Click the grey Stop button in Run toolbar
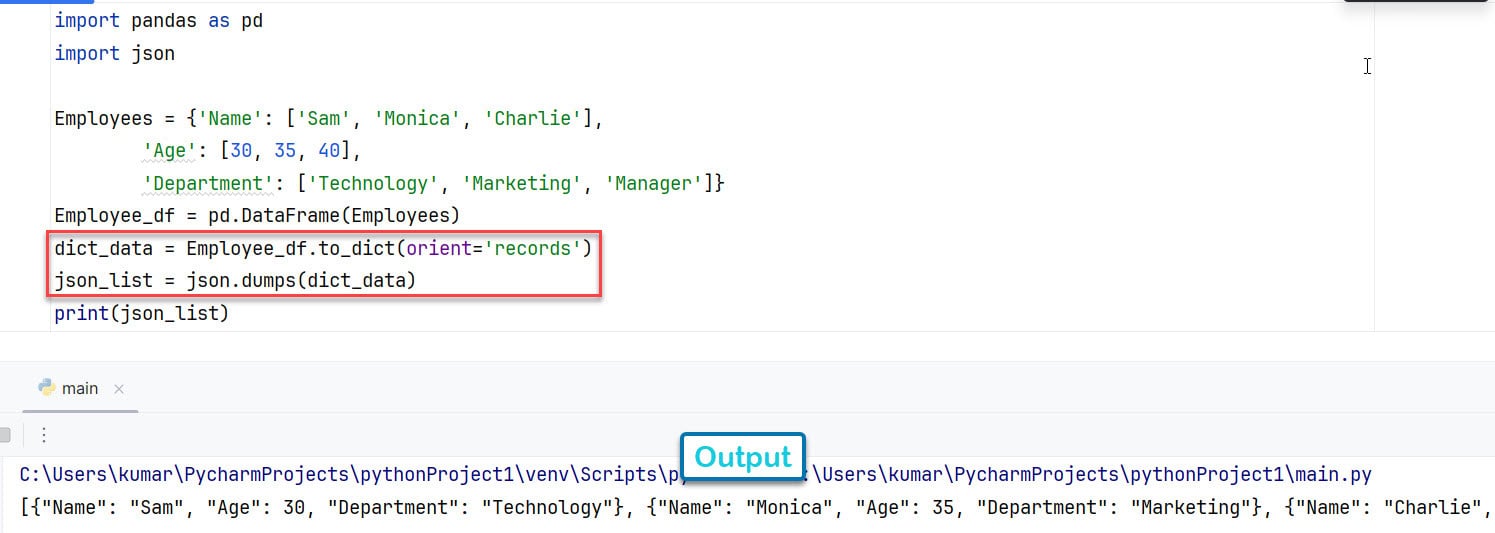Screen dimensions: 1495x533 point(5,435)
